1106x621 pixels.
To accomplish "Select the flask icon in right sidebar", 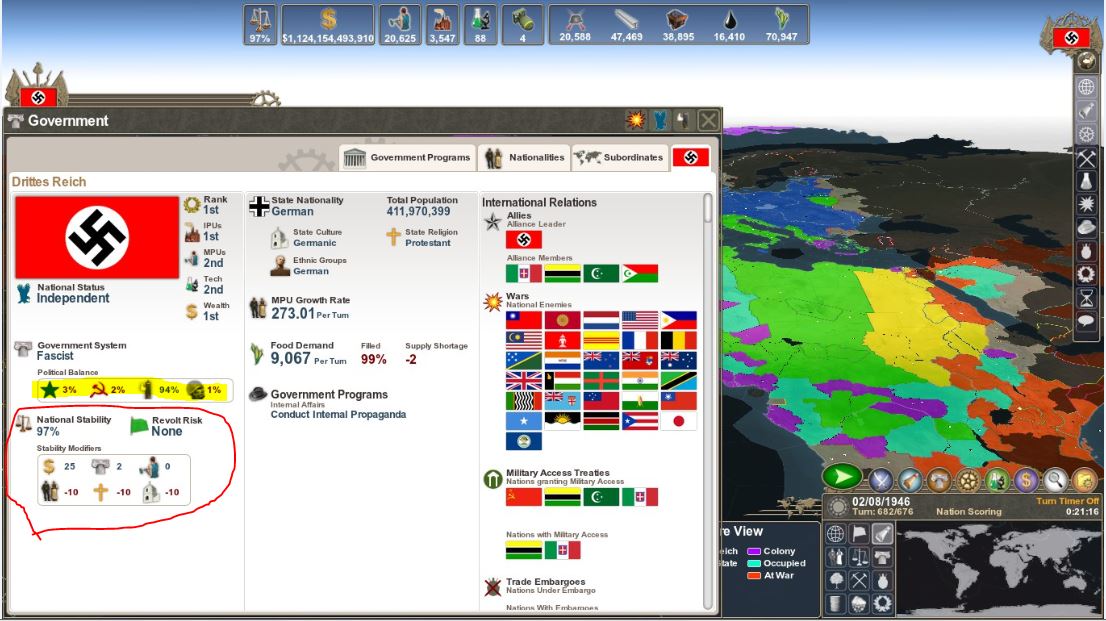I will tap(1086, 181).
